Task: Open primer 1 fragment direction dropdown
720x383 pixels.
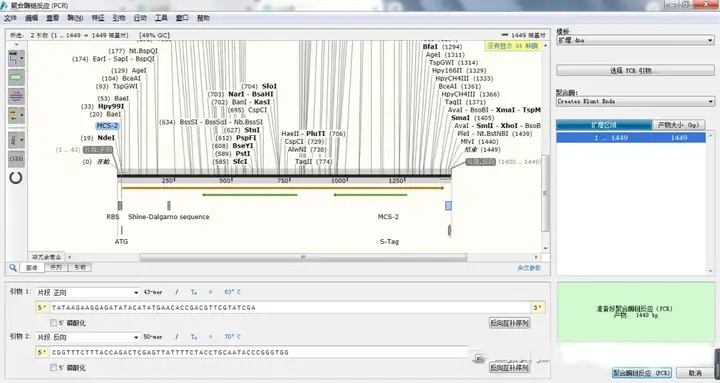Action: click(88, 292)
